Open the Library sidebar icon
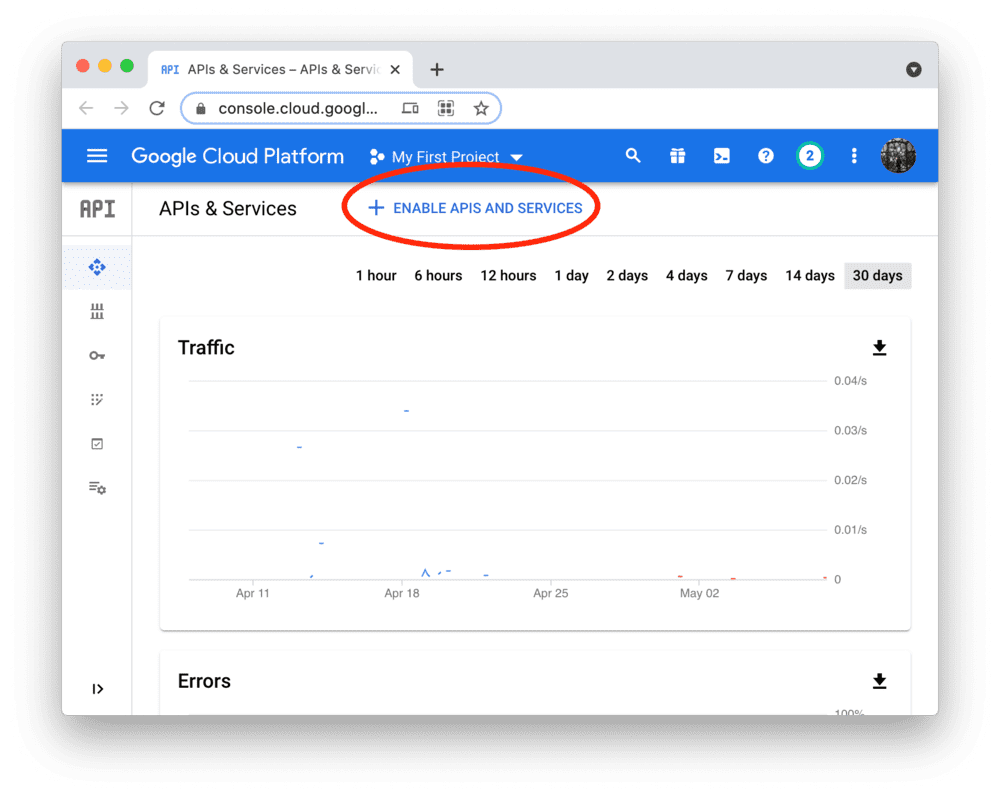 point(97,311)
